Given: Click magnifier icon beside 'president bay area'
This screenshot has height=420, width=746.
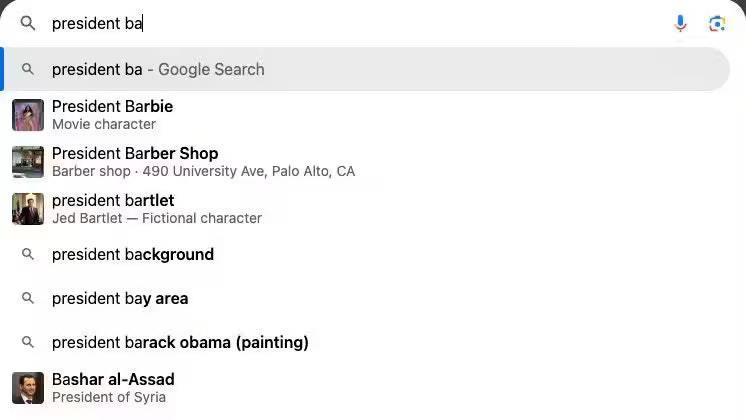Looking at the screenshot, I should pyautogui.click(x=28, y=298).
